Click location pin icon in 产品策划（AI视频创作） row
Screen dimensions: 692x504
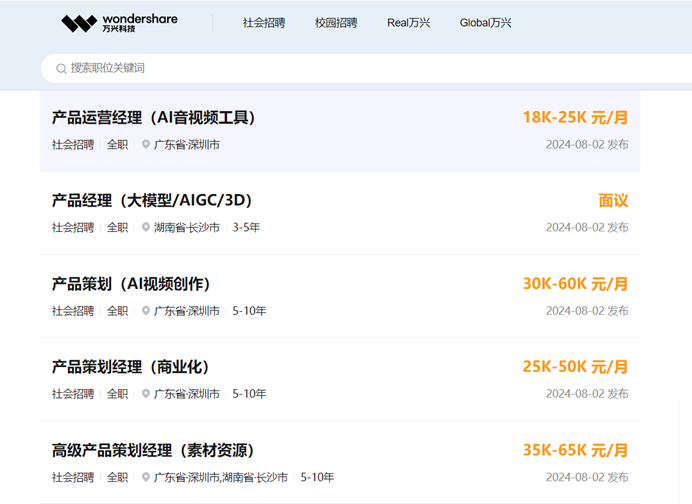(146, 311)
